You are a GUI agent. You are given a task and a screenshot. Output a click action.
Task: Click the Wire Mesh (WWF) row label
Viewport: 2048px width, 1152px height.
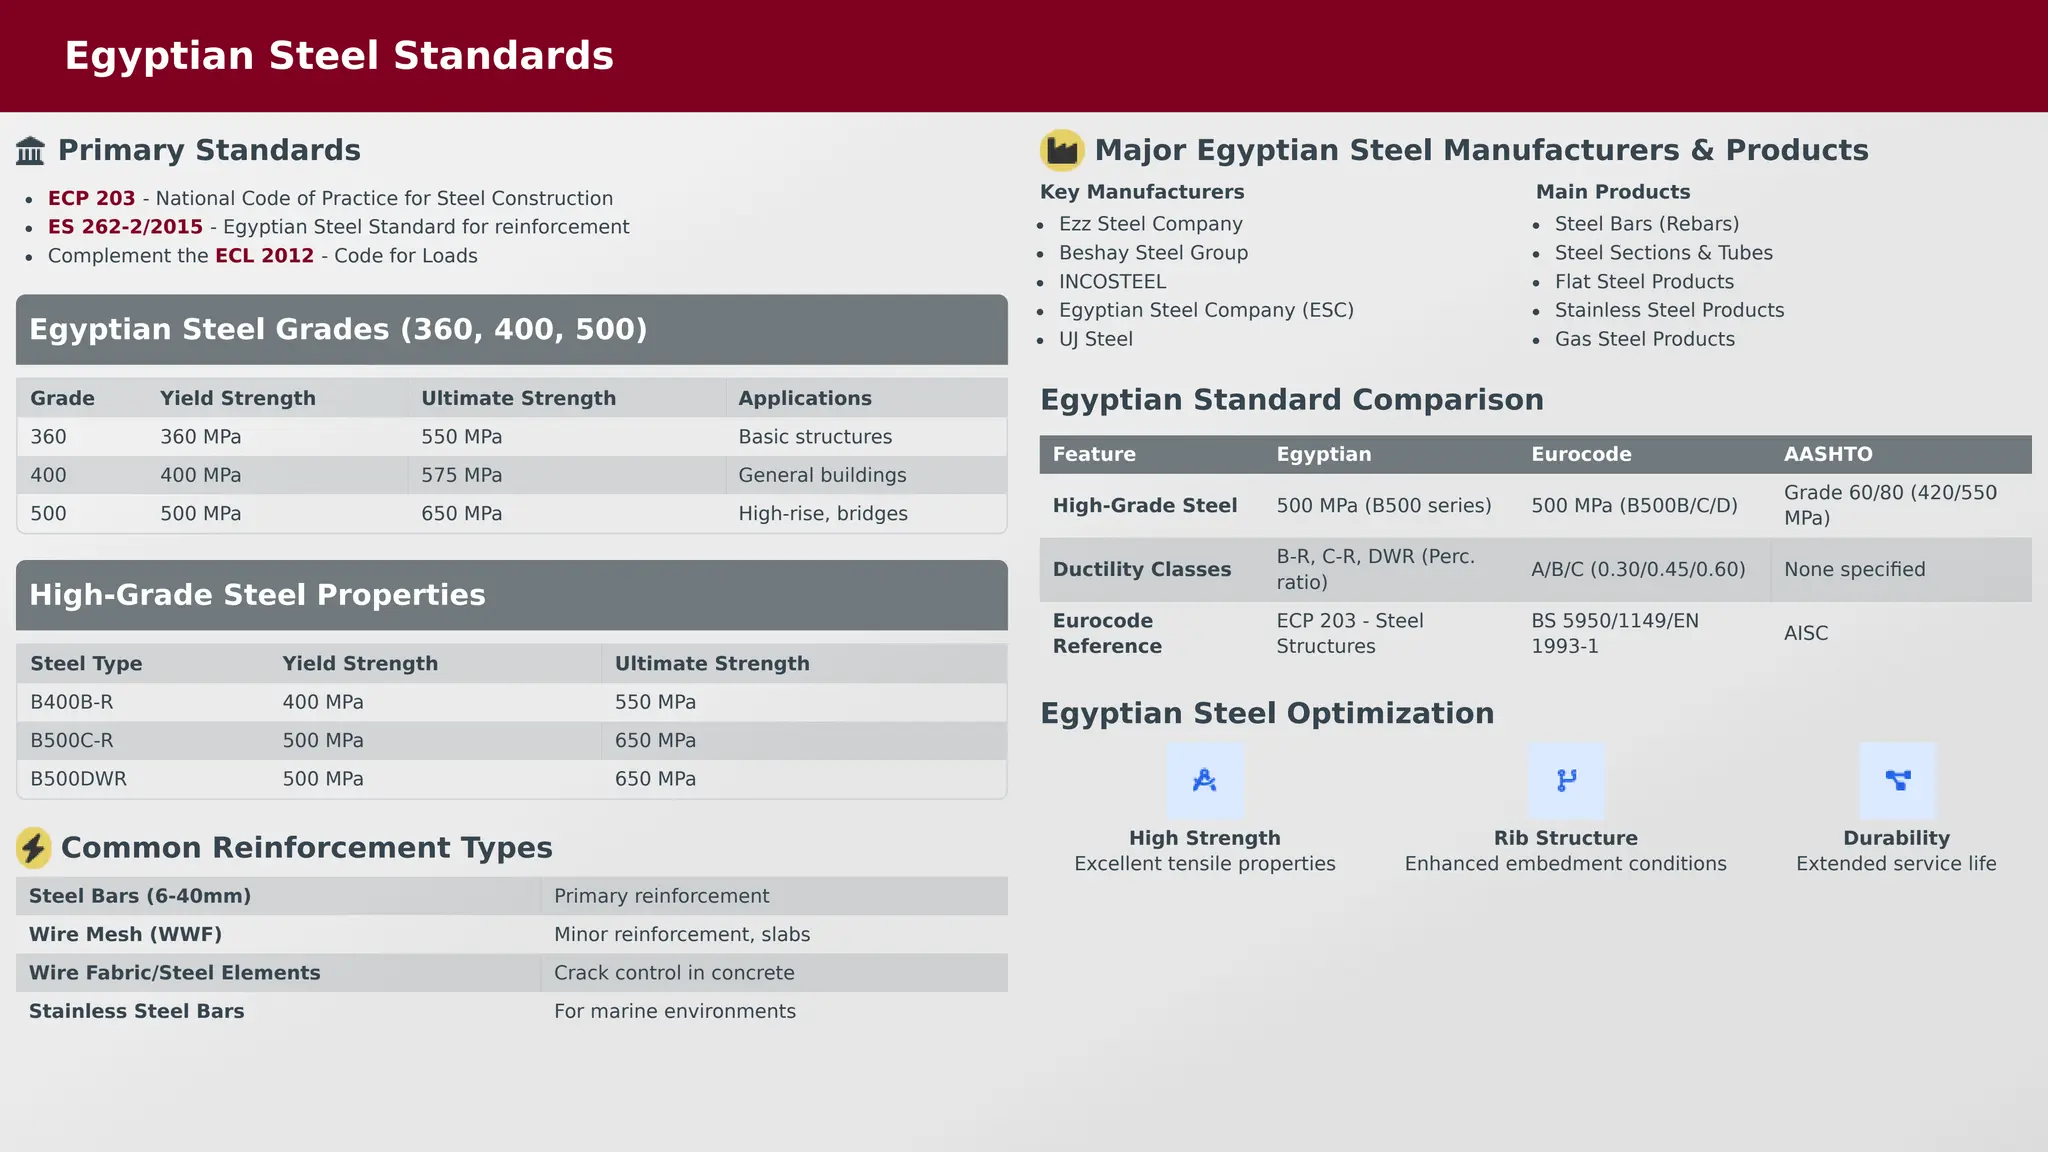[126, 935]
